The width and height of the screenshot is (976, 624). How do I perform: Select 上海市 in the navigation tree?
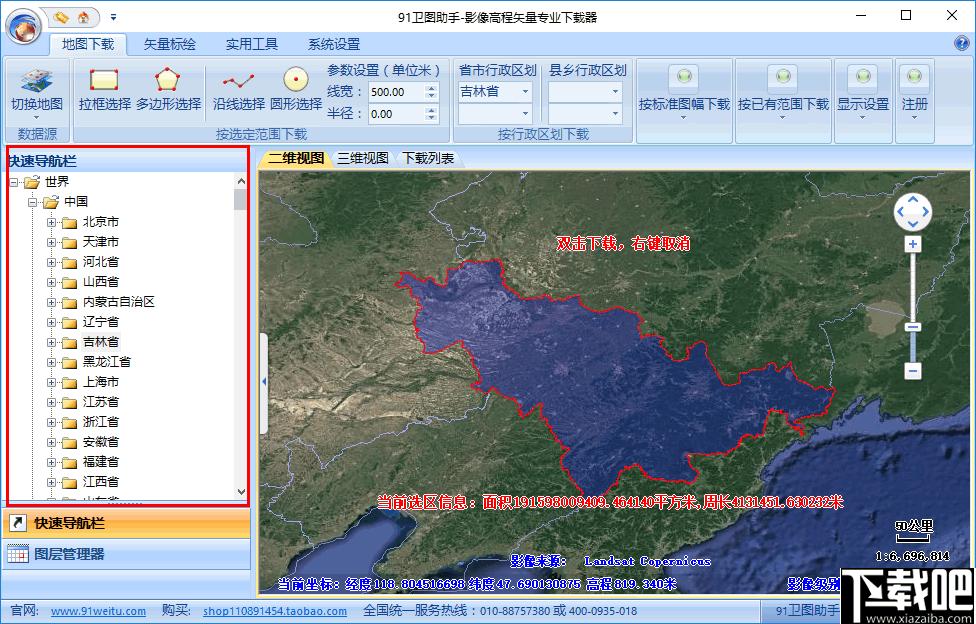[x=100, y=381]
